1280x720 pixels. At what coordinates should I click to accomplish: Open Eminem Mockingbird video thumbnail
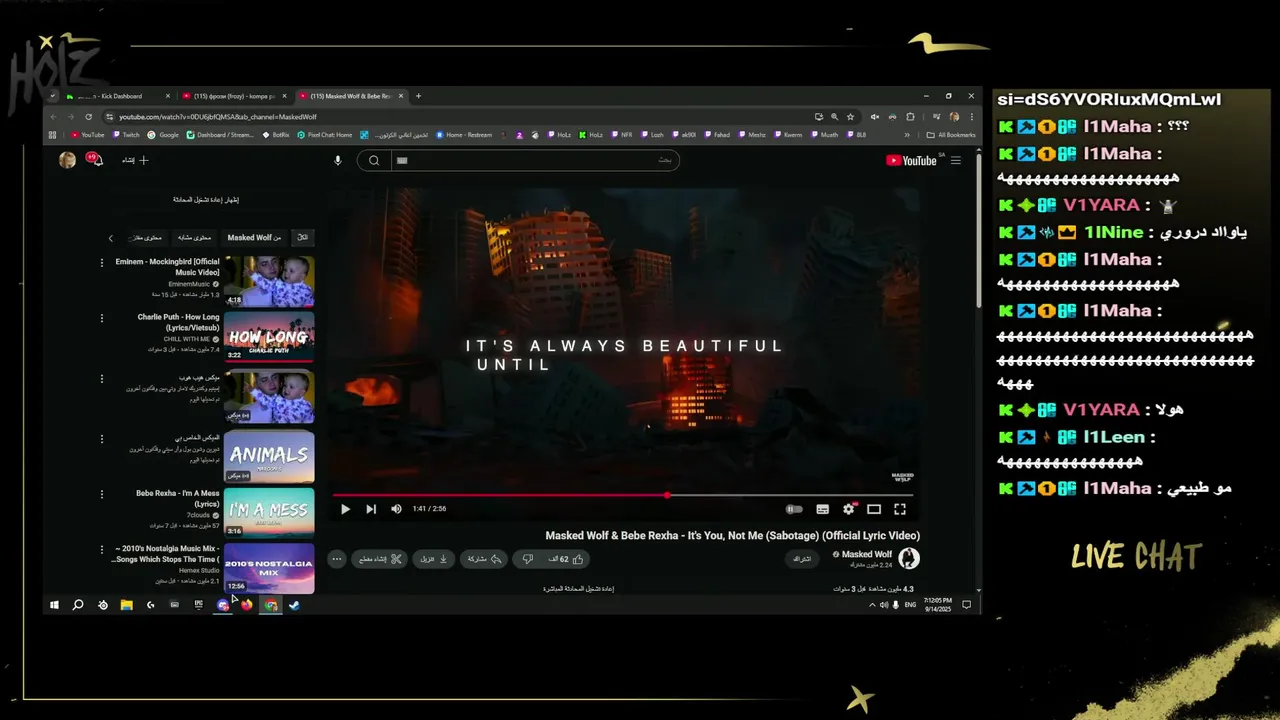(x=269, y=281)
